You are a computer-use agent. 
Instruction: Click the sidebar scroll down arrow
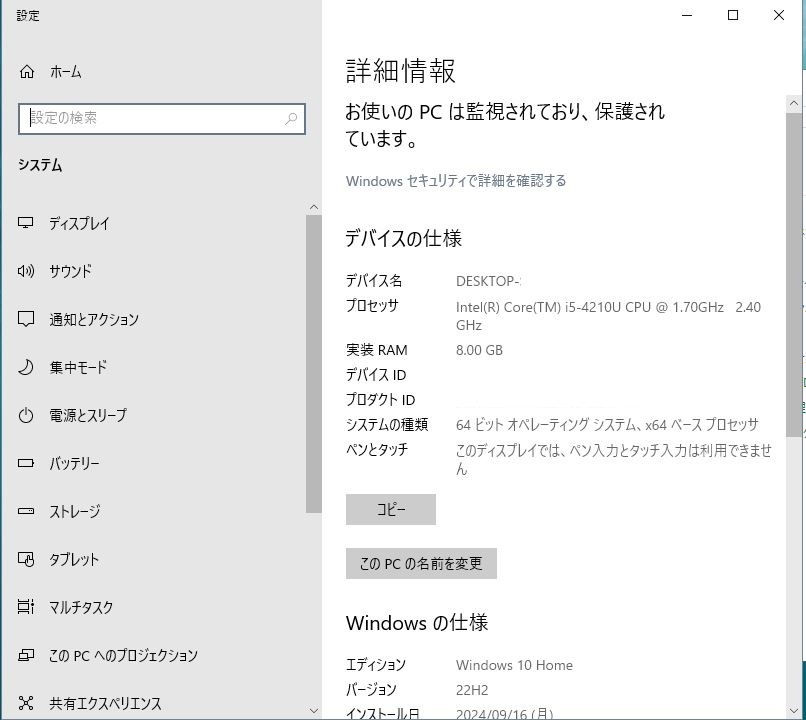point(314,711)
